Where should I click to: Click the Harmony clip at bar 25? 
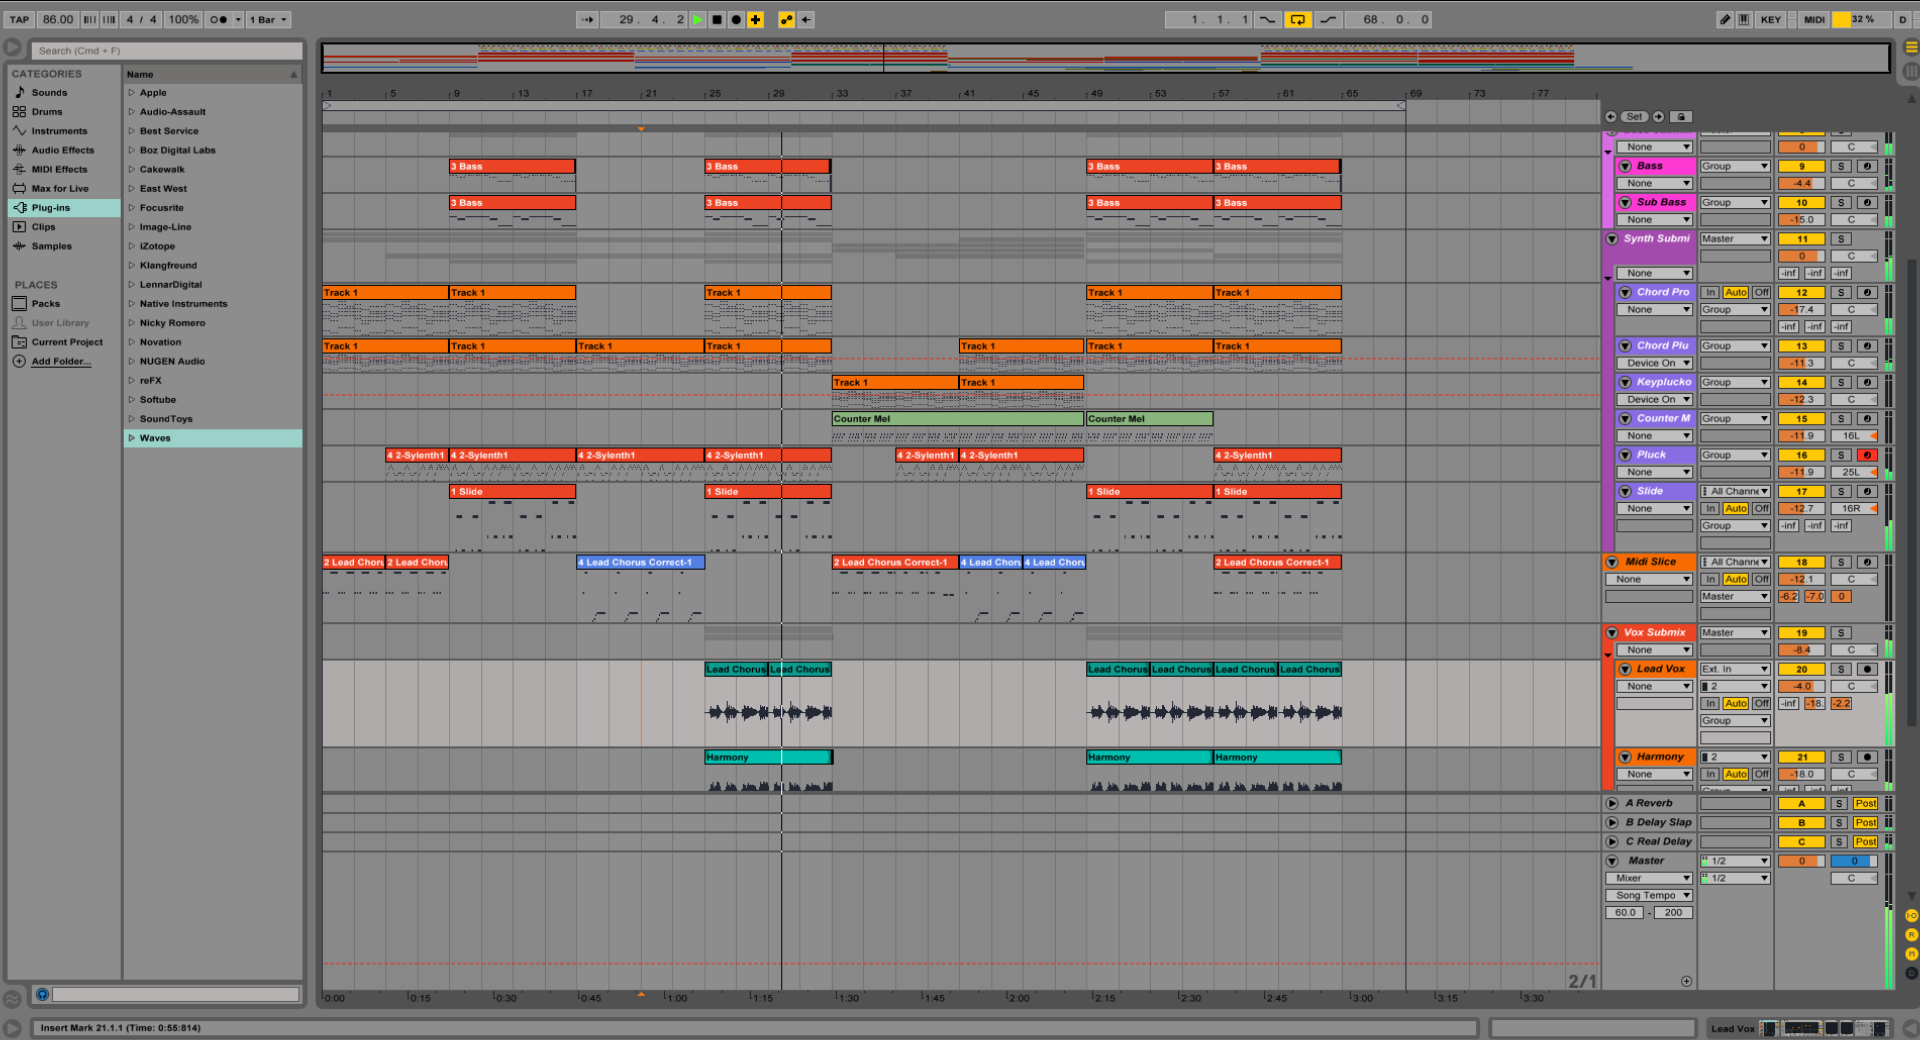click(768, 757)
